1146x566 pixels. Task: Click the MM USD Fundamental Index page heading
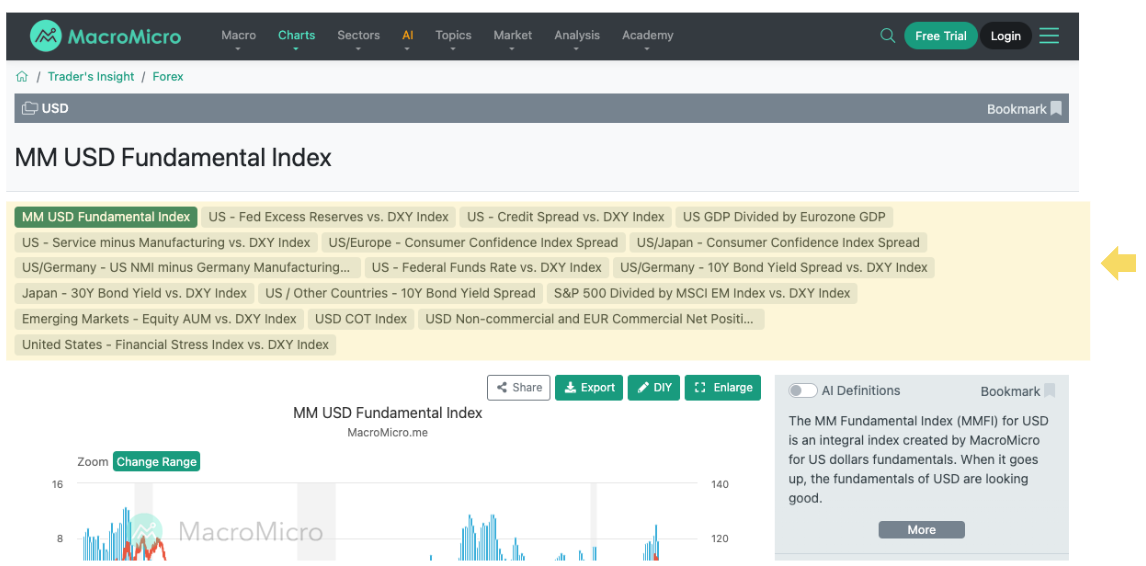coord(173,157)
